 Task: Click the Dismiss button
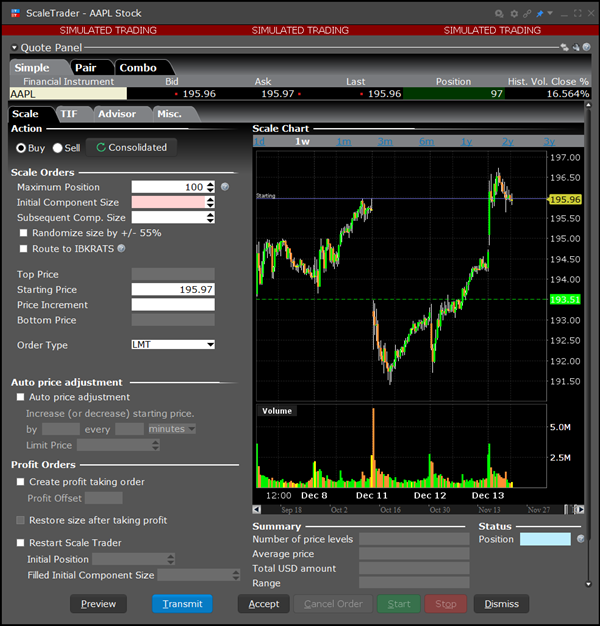click(x=501, y=604)
